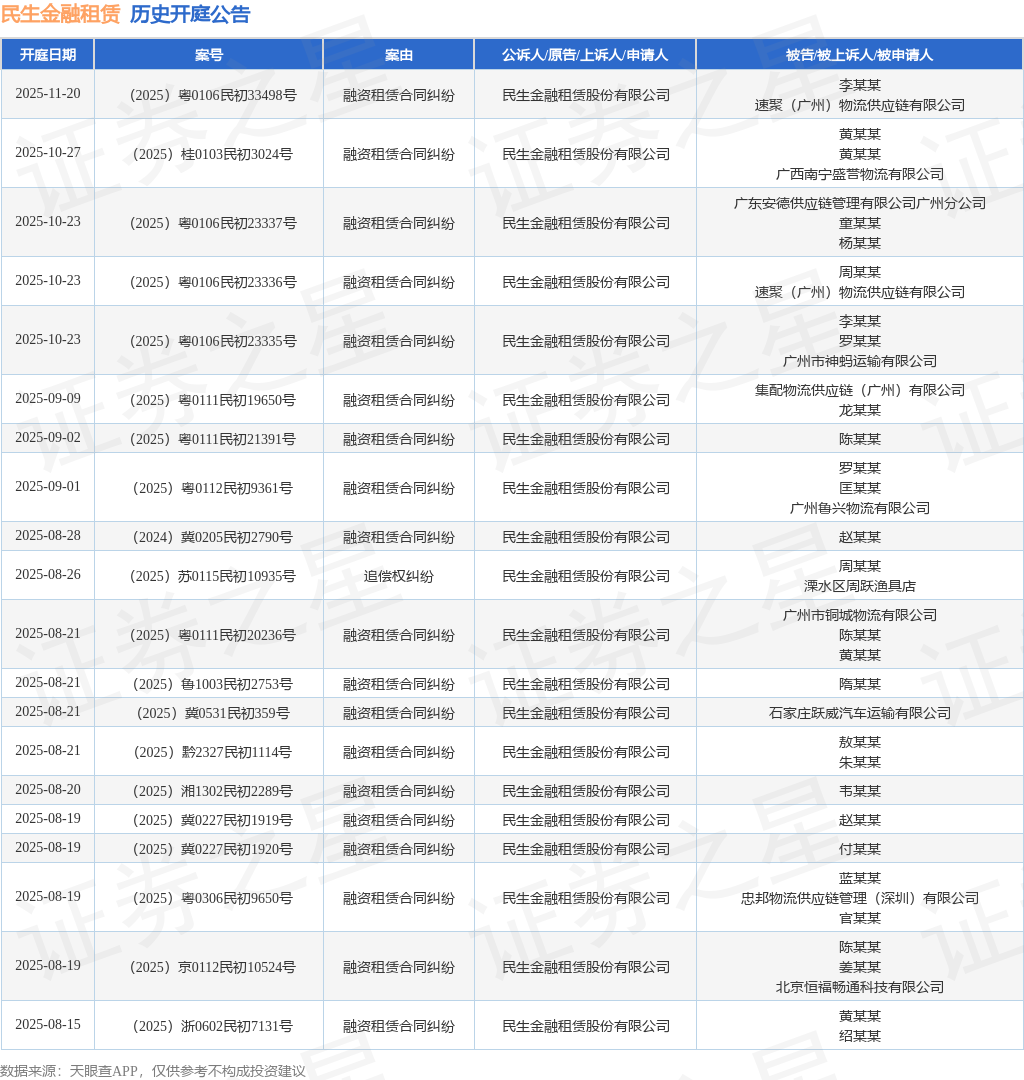Click defendant 蓝某某
Viewport: 1024px width, 1080px height.
pos(859,879)
